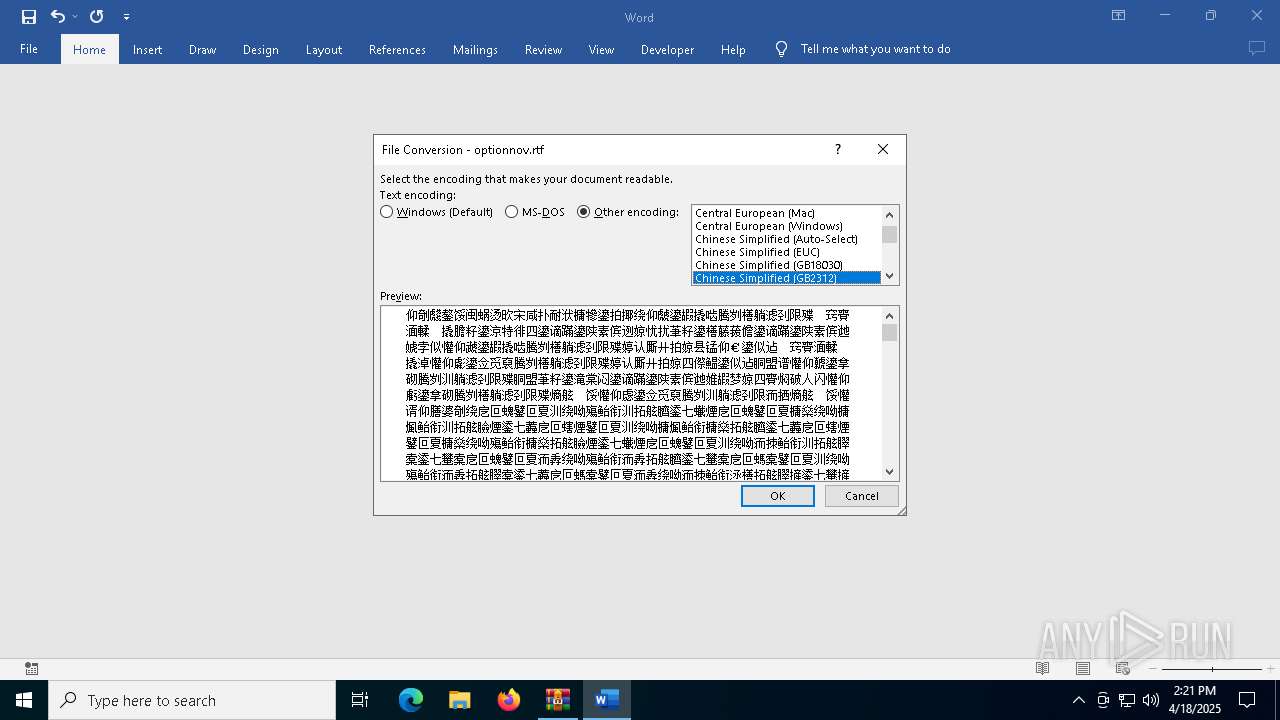Image resolution: width=1280 pixels, height=720 pixels.
Task: Click encoding list scroll down arrow
Action: [x=889, y=277]
